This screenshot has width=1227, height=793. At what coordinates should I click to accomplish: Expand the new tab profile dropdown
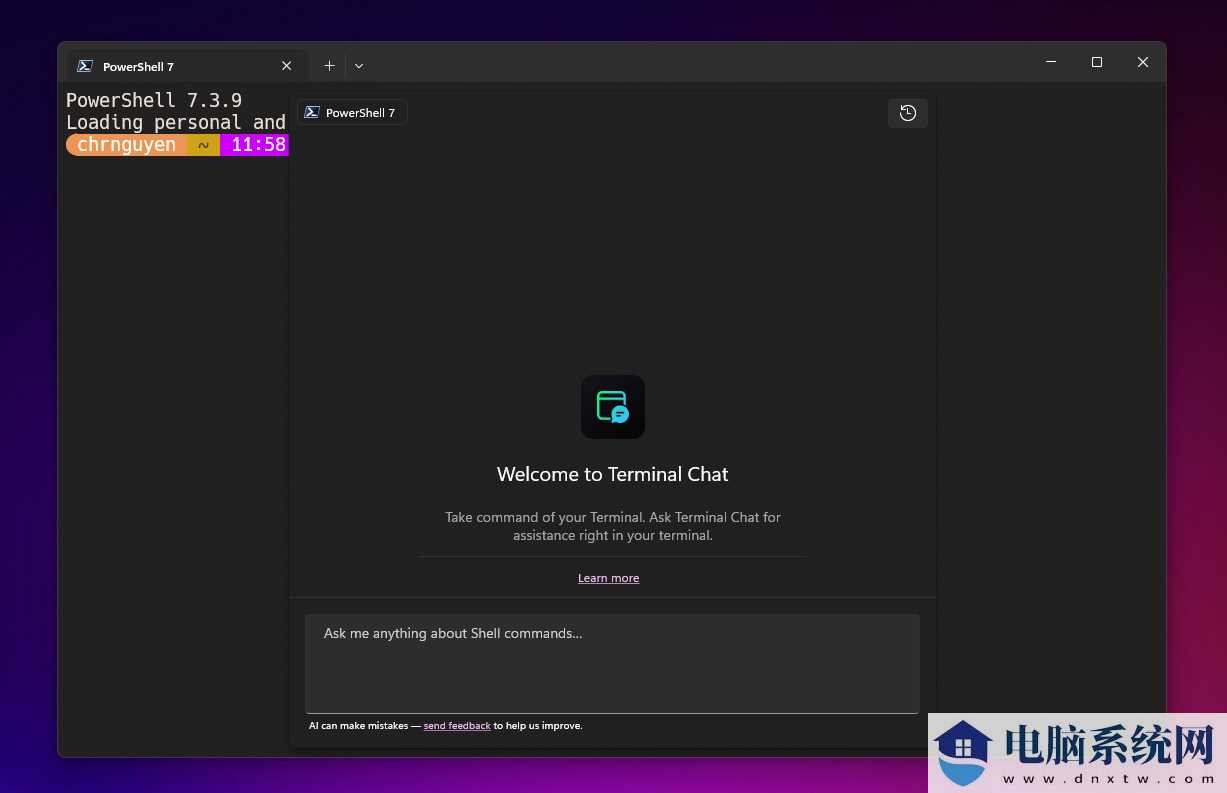pyautogui.click(x=359, y=66)
